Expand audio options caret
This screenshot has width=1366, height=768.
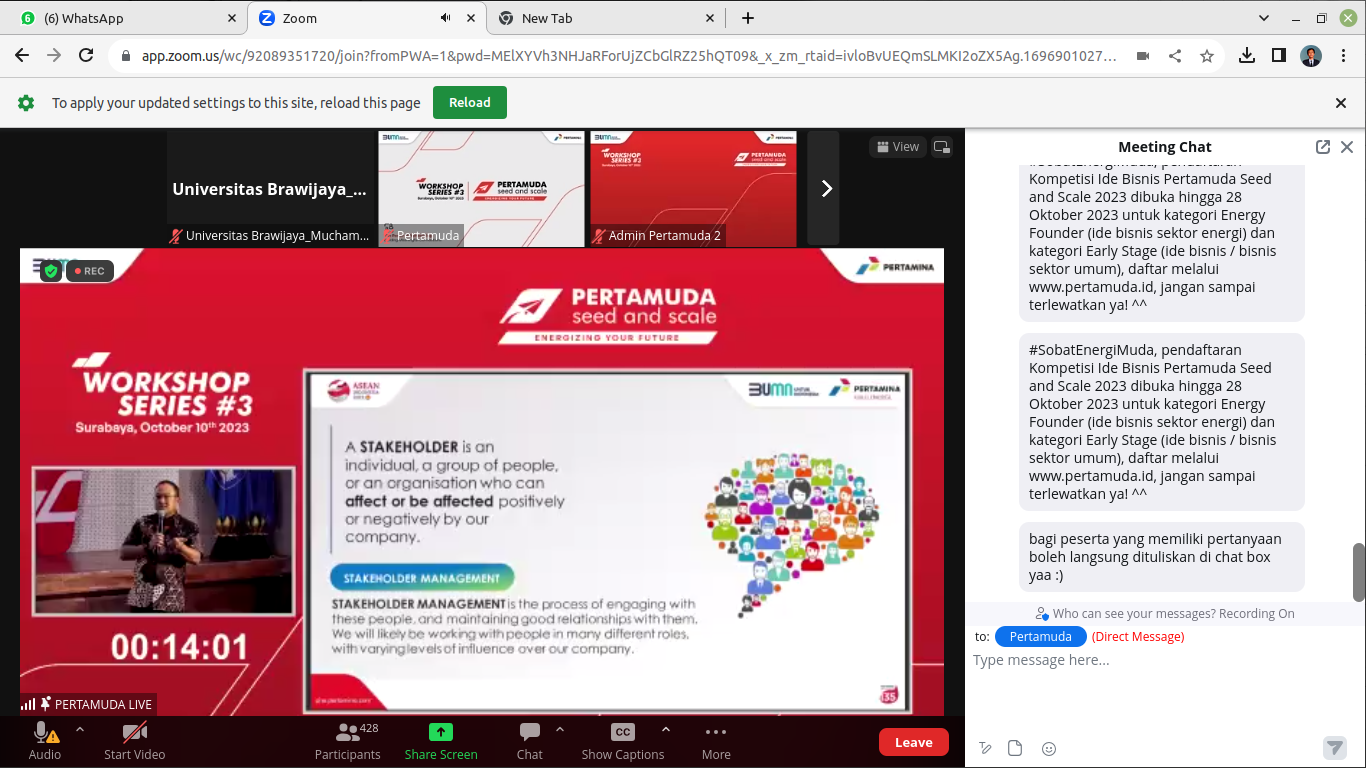pos(80,730)
